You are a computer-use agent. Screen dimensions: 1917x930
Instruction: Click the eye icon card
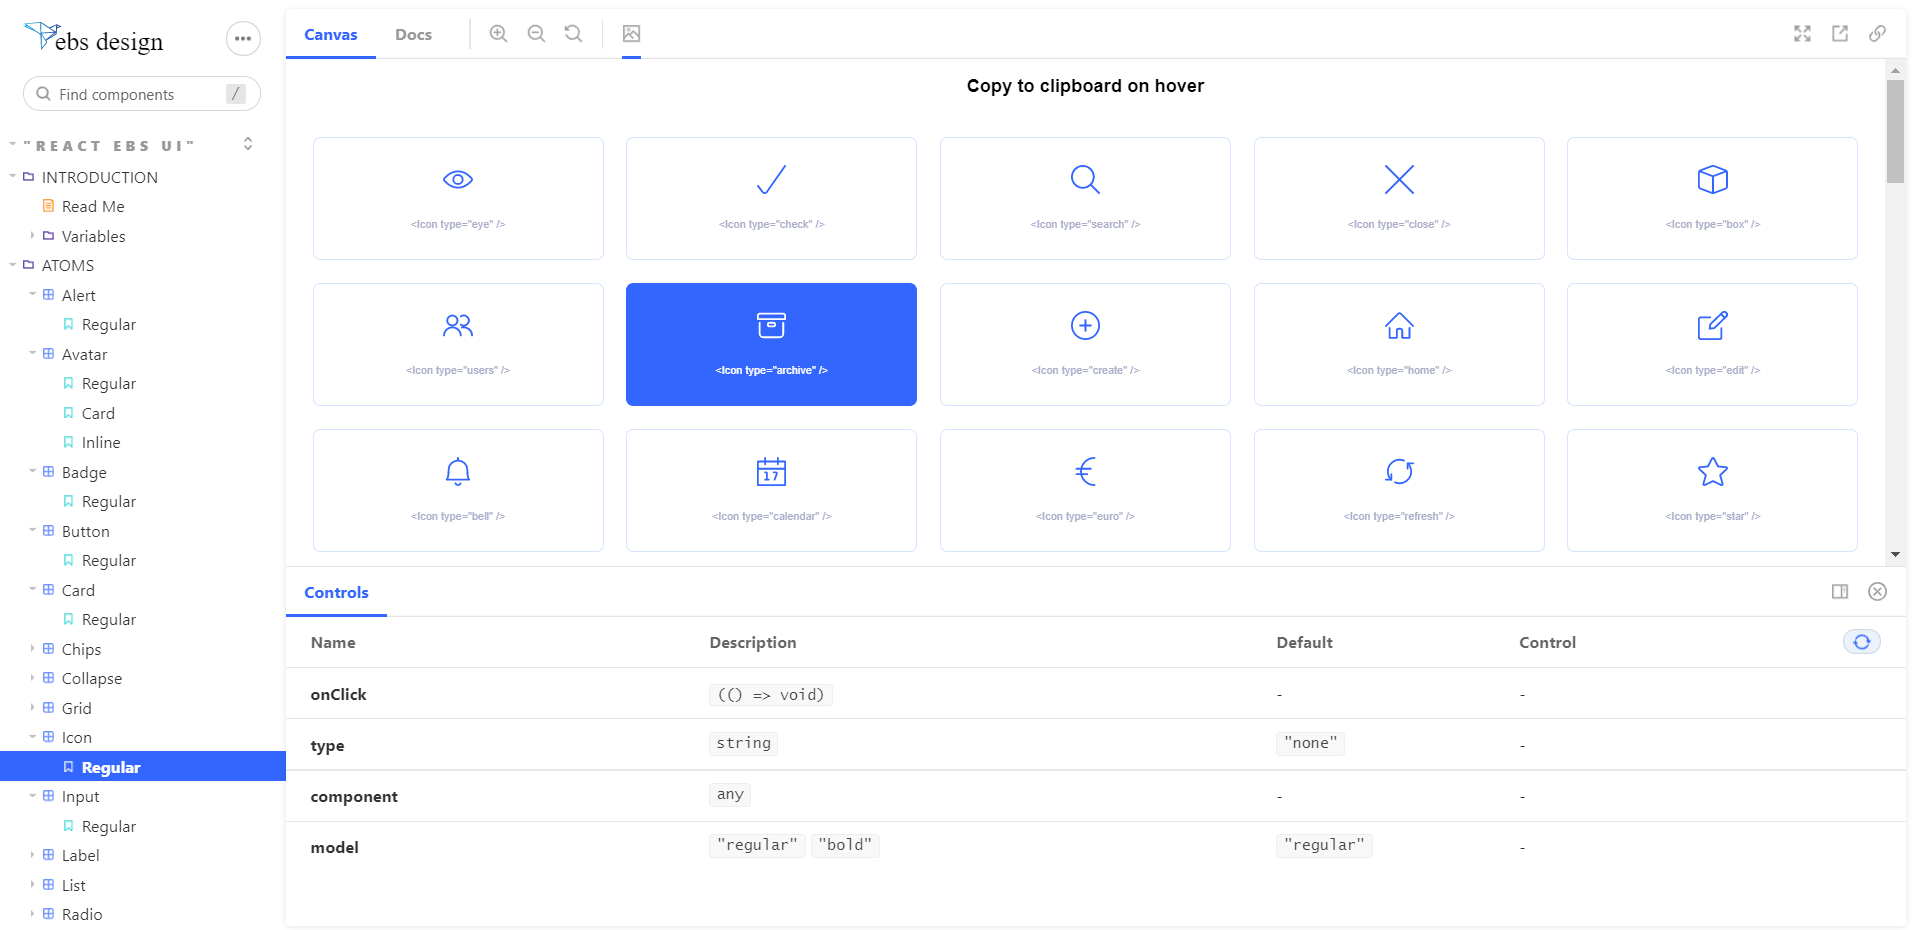458,198
